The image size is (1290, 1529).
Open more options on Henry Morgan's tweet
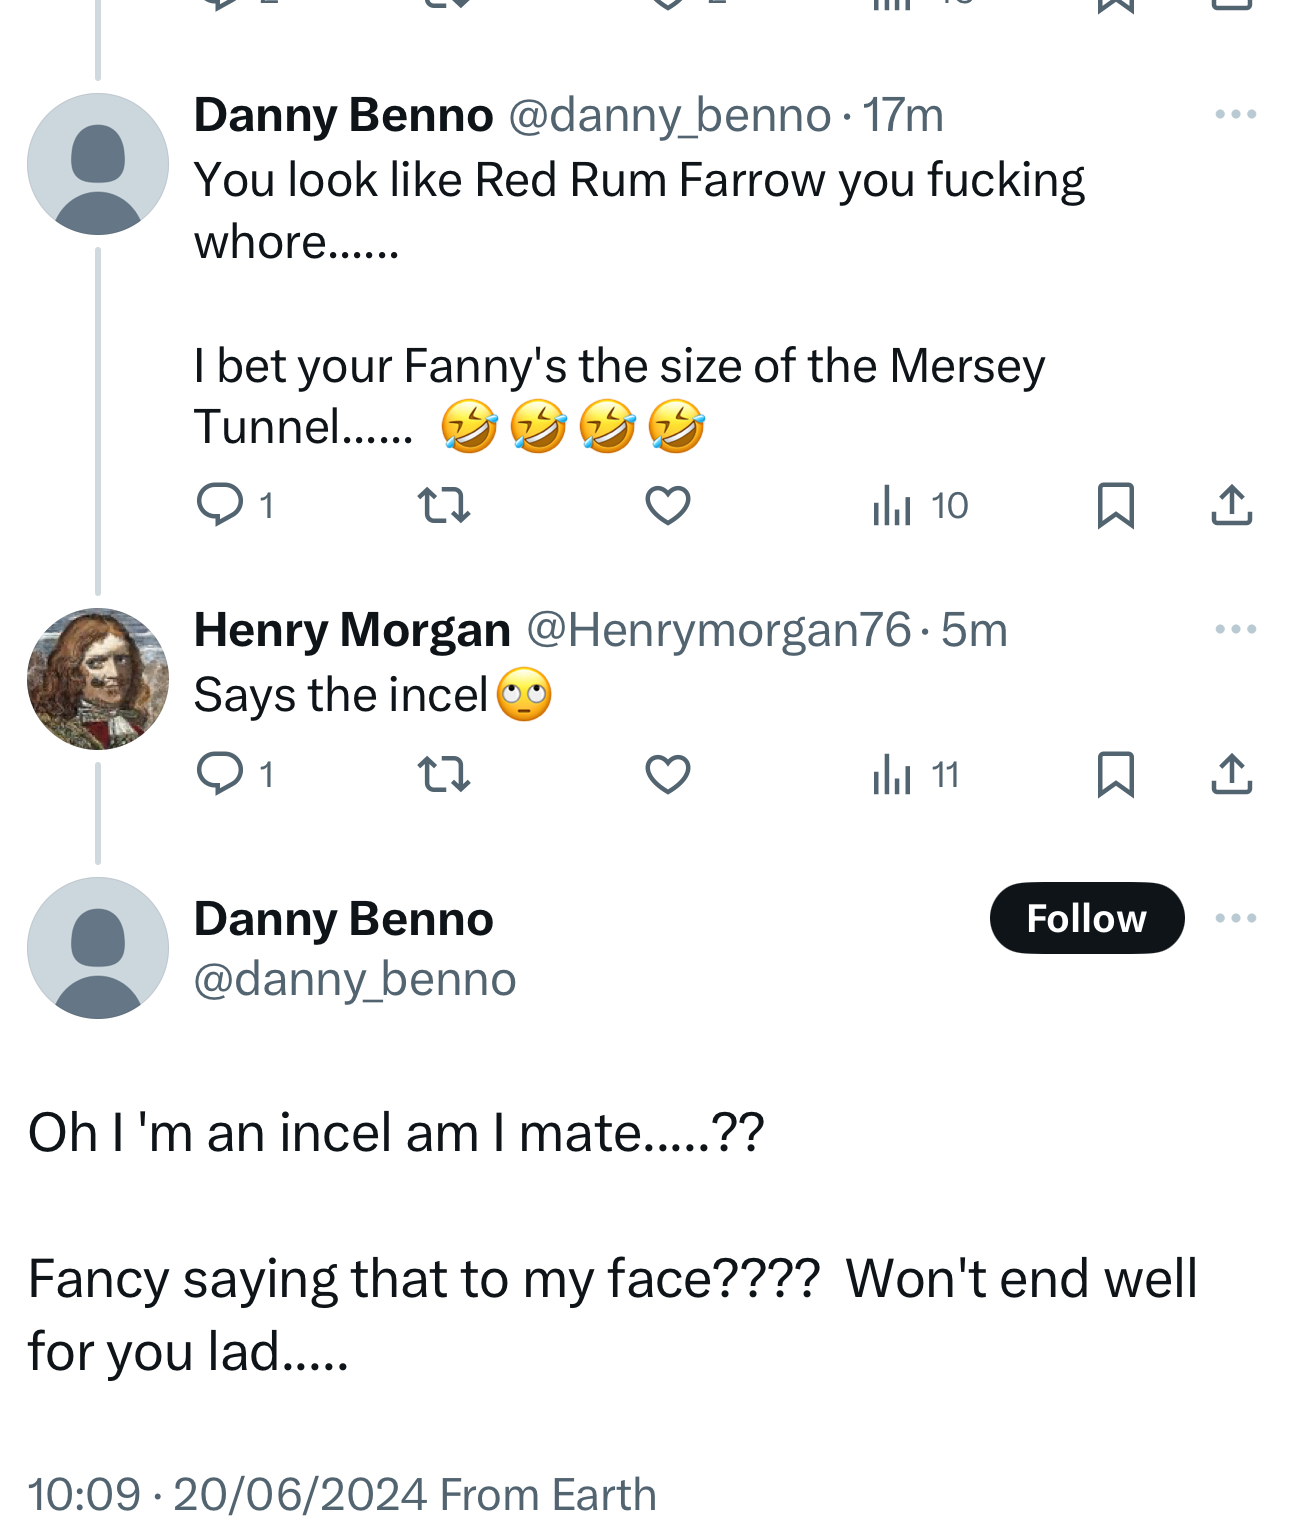[x=1235, y=629]
